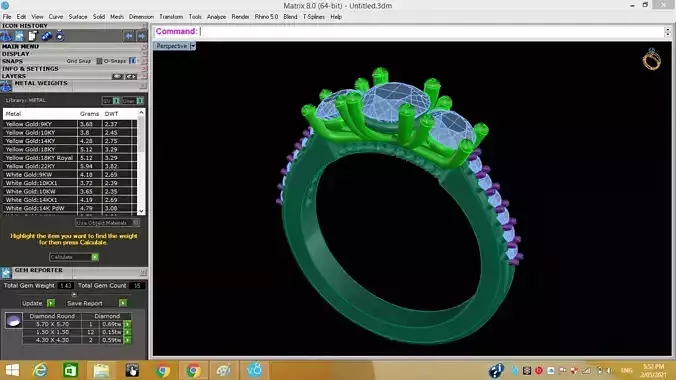This screenshot has width=676, height=380.
Task: Click the green arrow for the 5.70 X 5.70 diamond row
Action: click(128, 324)
